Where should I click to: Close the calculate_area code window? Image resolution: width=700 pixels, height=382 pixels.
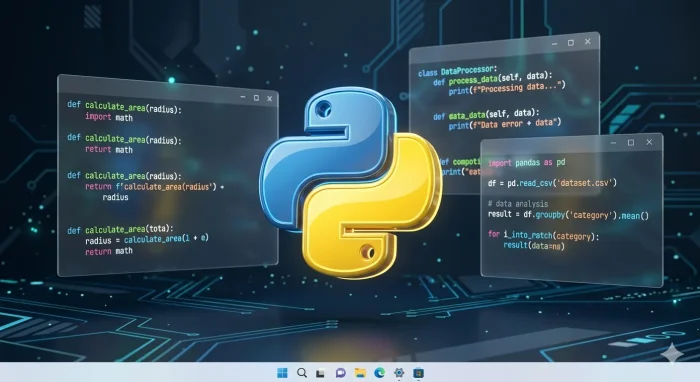pos(270,99)
